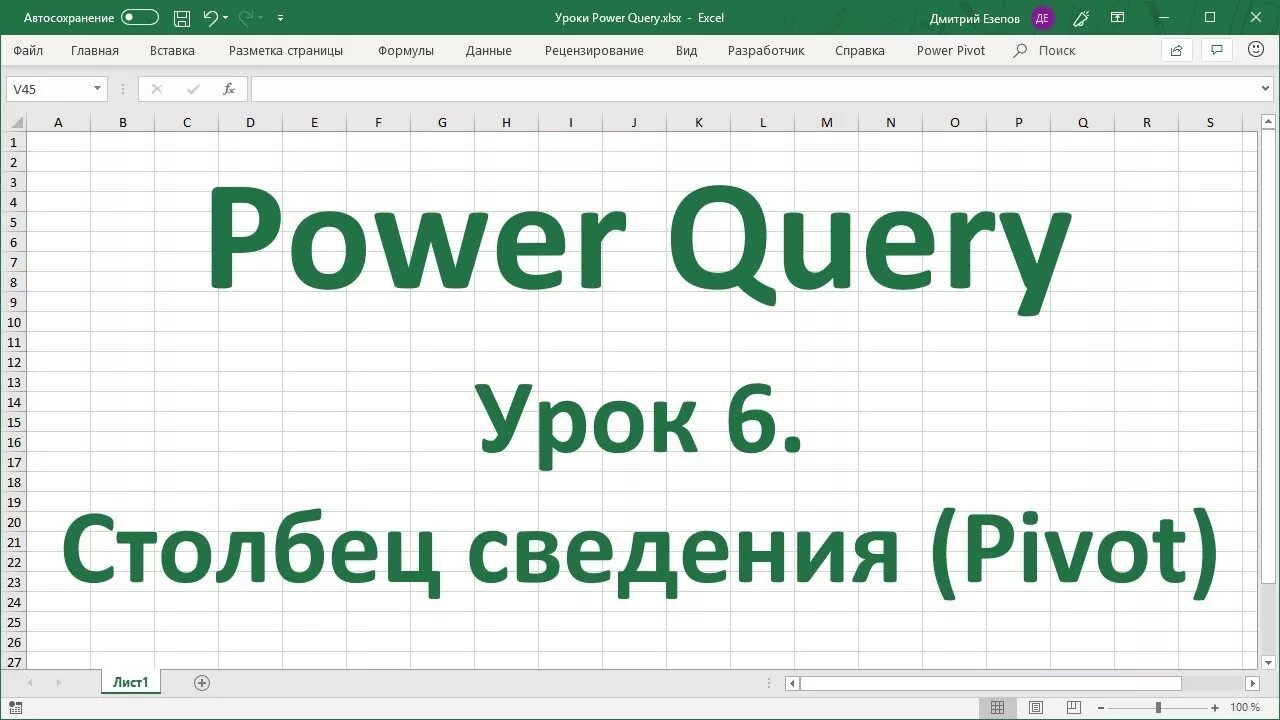Open the Вид tab

(x=686, y=51)
